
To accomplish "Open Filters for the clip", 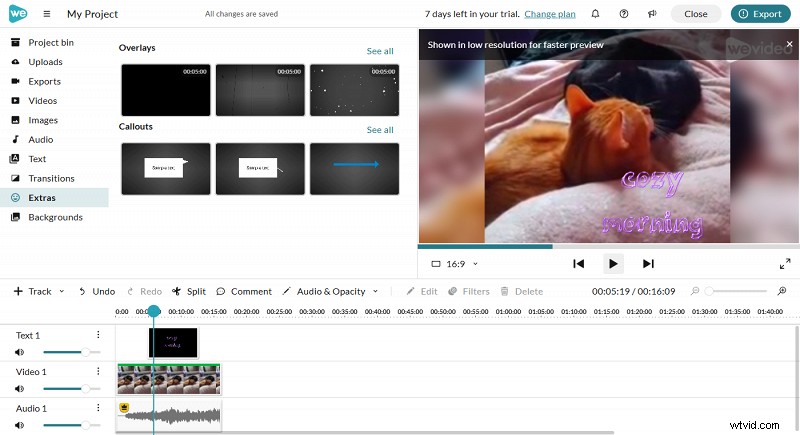I will pyautogui.click(x=469, y=291).
